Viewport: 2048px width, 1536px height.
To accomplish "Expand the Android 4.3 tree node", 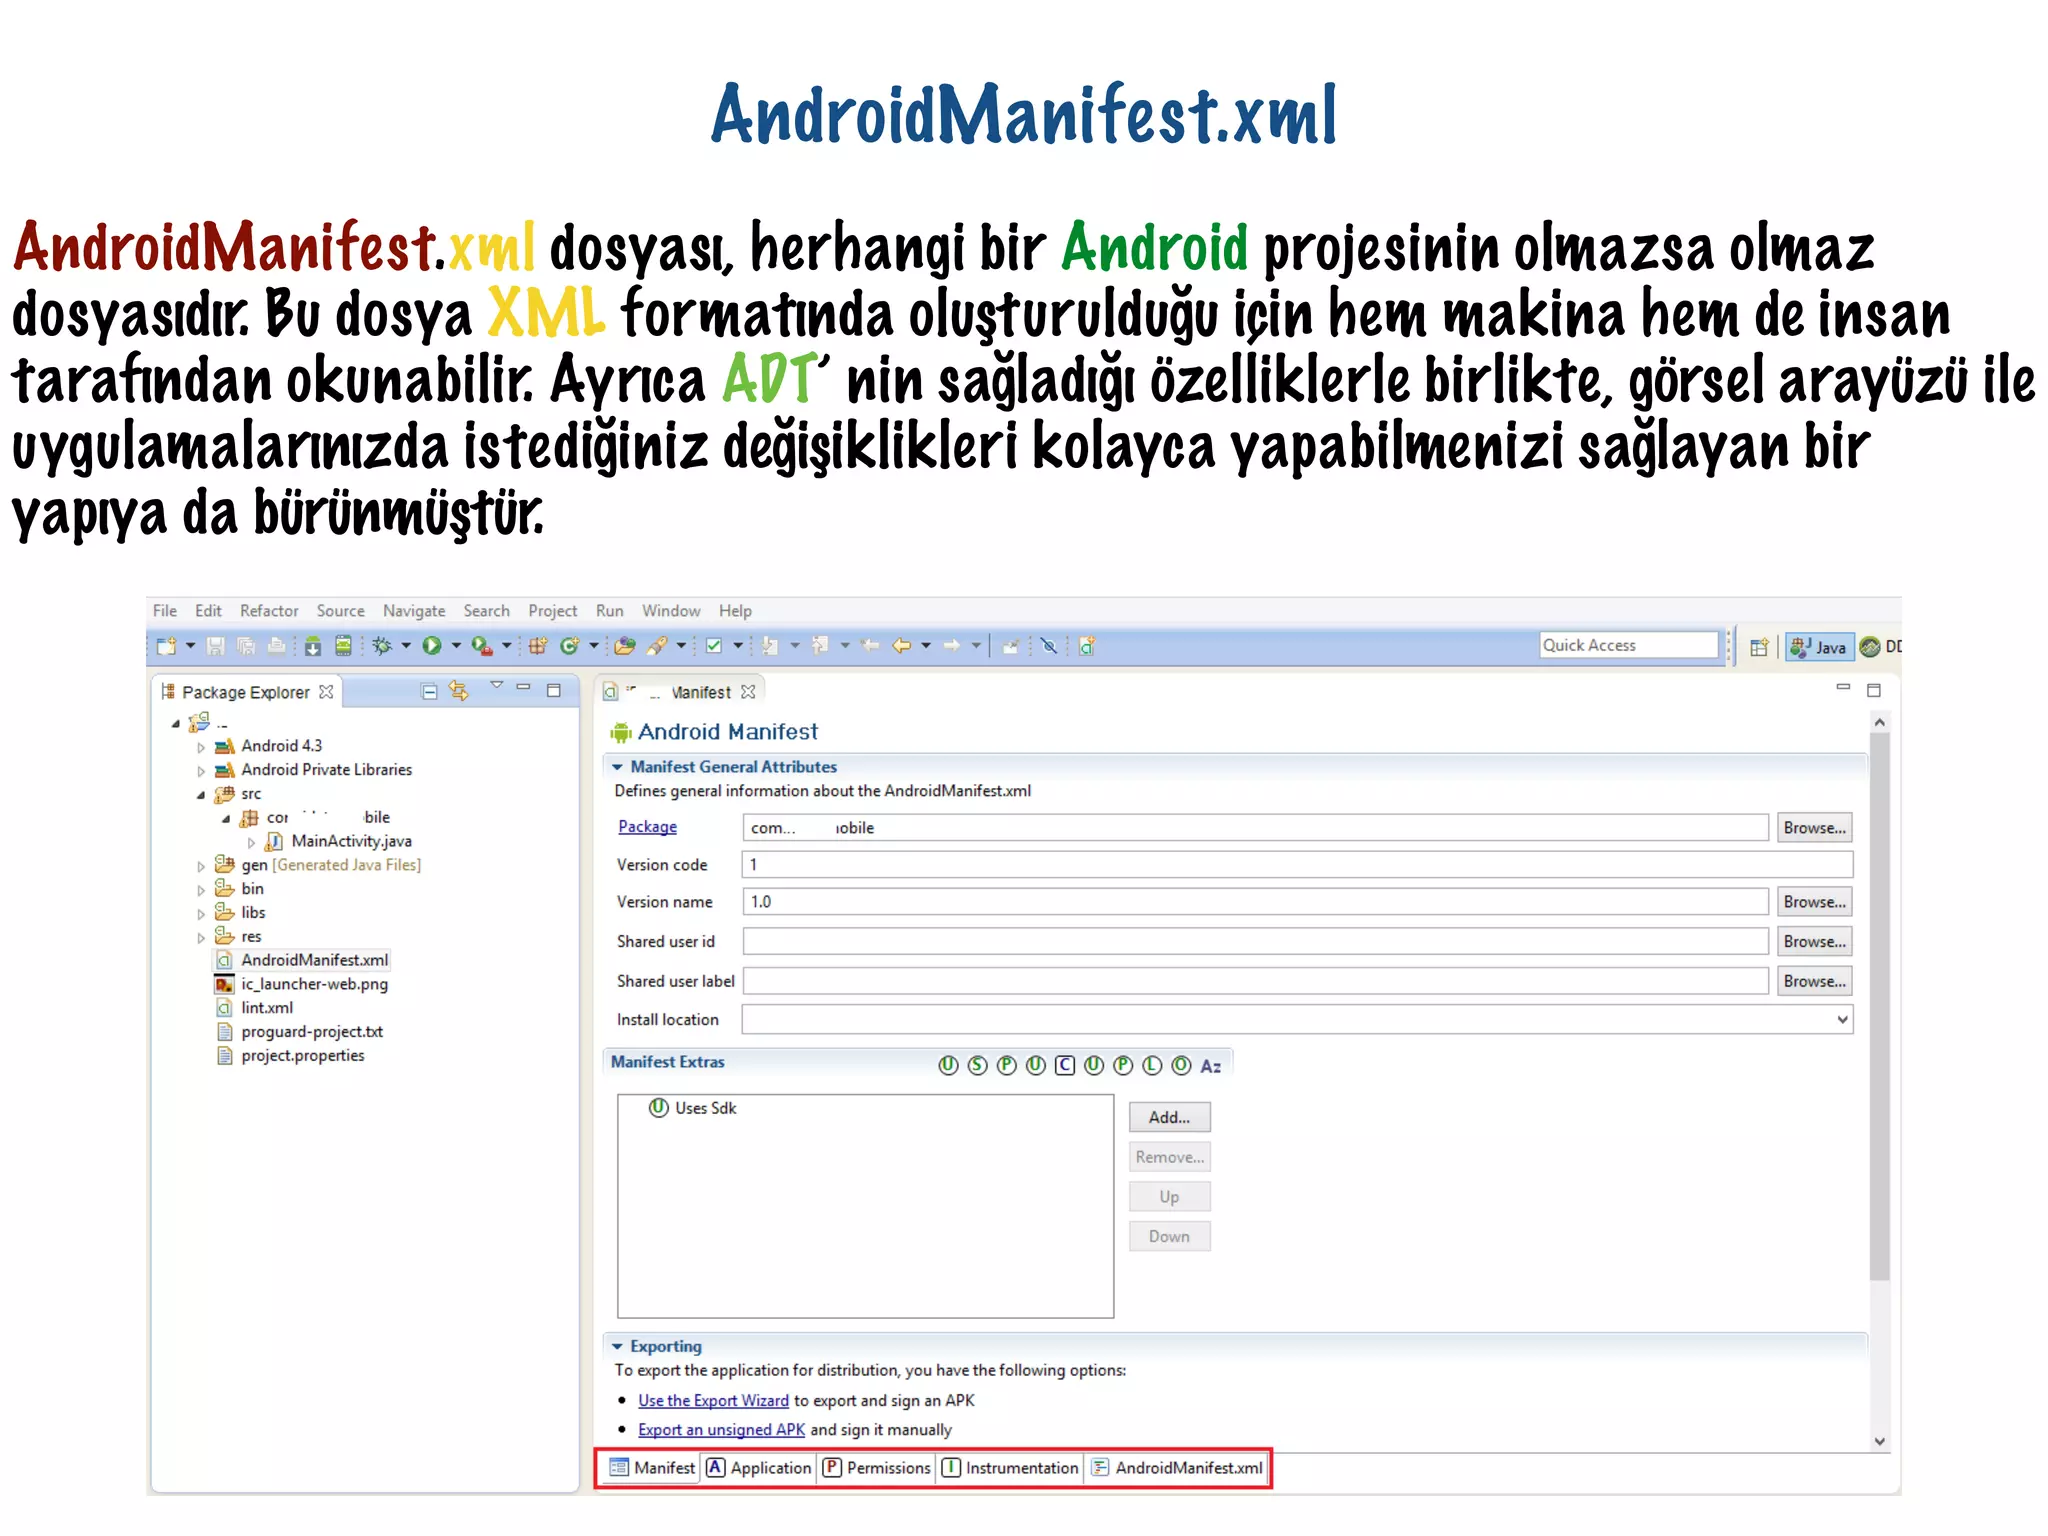I will (x=201, y=747).
